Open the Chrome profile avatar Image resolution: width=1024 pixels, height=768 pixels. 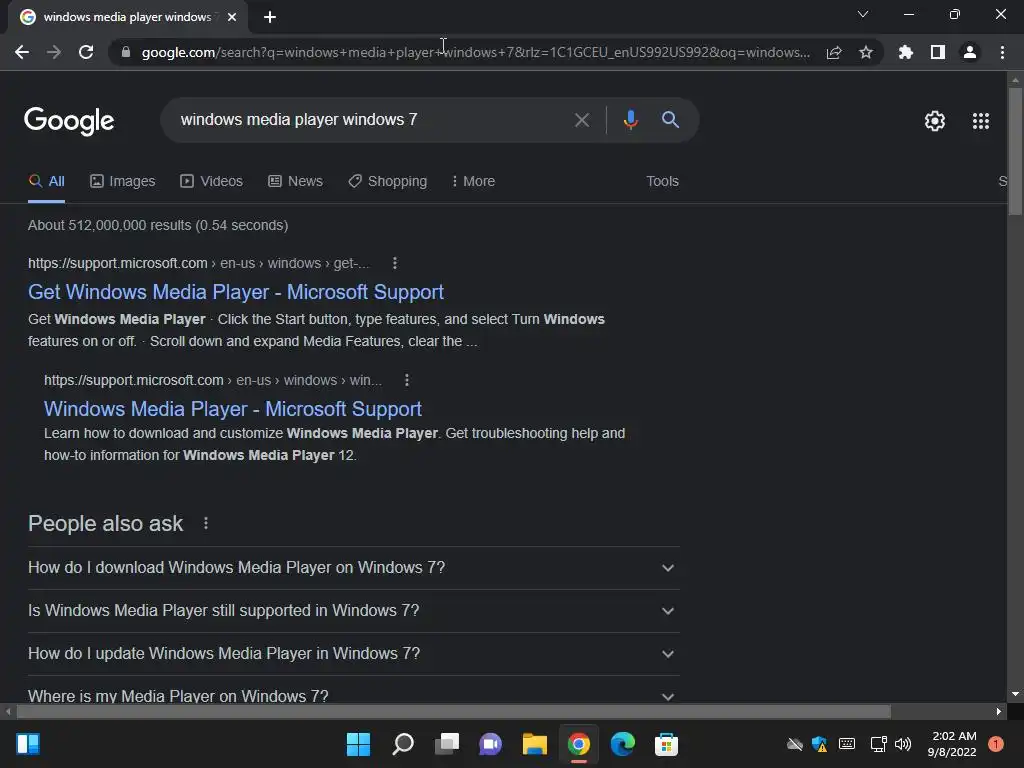(x=970, y=52)
